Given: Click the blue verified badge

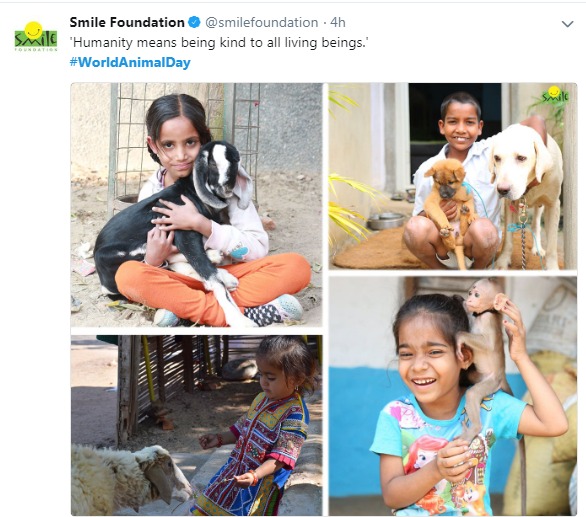Looking at the screenshot, I should click(194, 22).
